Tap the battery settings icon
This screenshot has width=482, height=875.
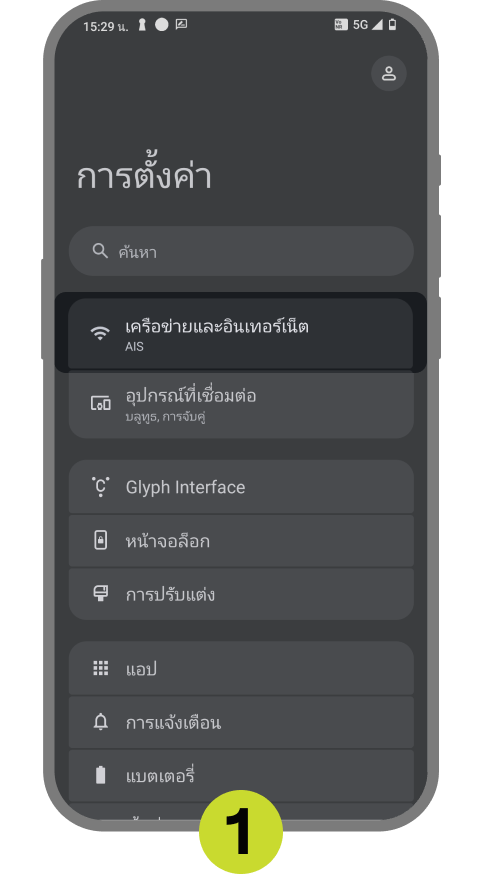click(100, 775)
